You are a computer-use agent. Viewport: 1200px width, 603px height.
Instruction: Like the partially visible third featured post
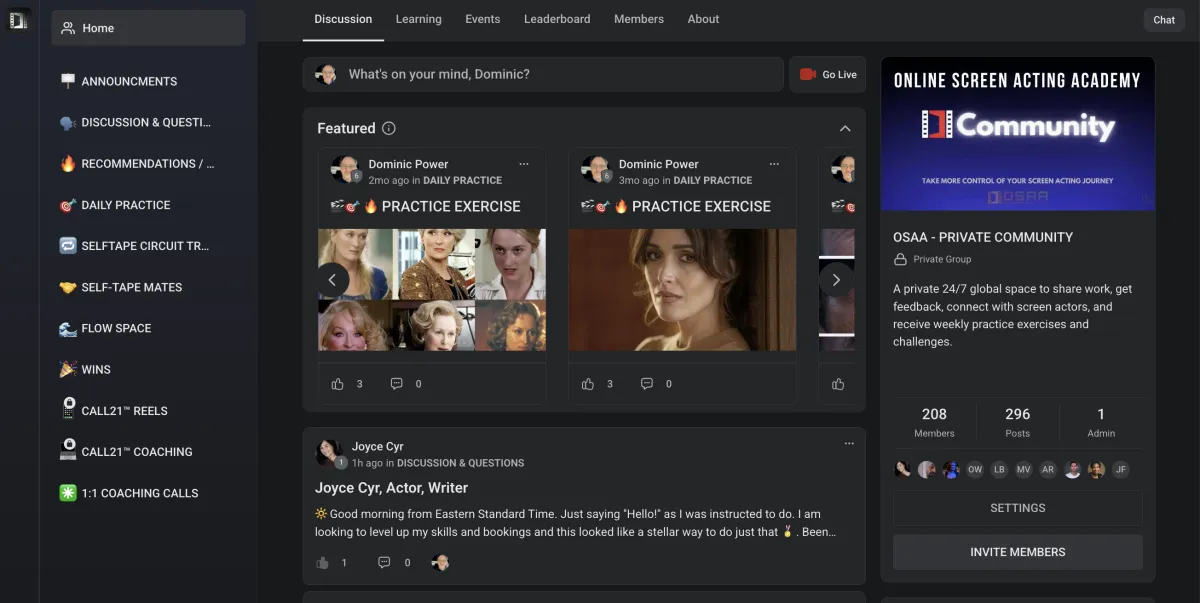click(x=838, y=384)
